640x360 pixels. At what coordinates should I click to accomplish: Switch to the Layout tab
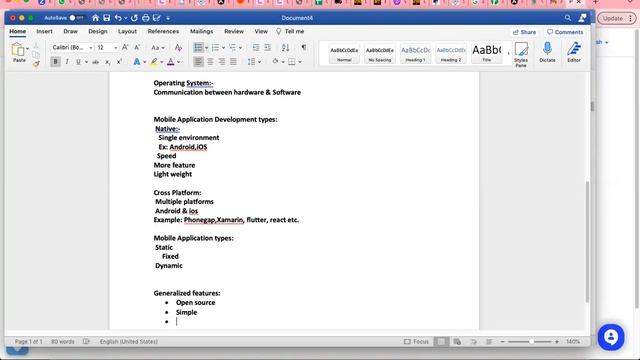(127, 31)
